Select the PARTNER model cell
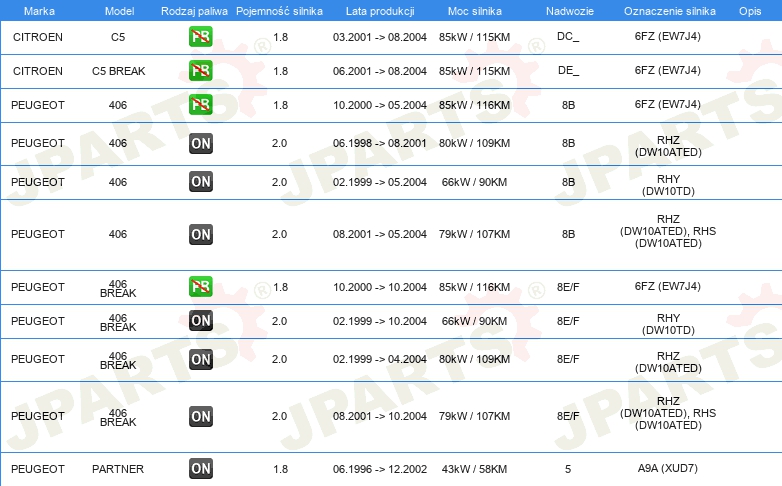Screen dimensions: 782x486 point(118,469)
